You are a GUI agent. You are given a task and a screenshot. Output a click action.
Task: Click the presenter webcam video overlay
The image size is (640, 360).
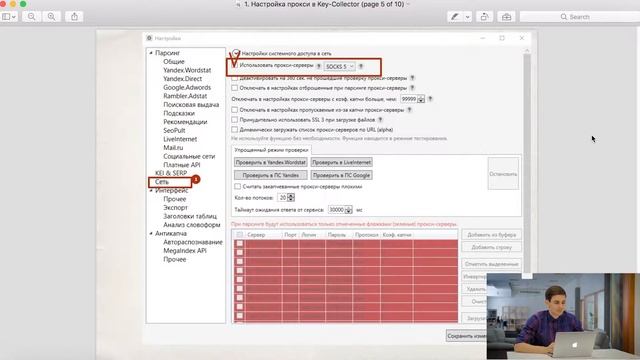(563, 316)
